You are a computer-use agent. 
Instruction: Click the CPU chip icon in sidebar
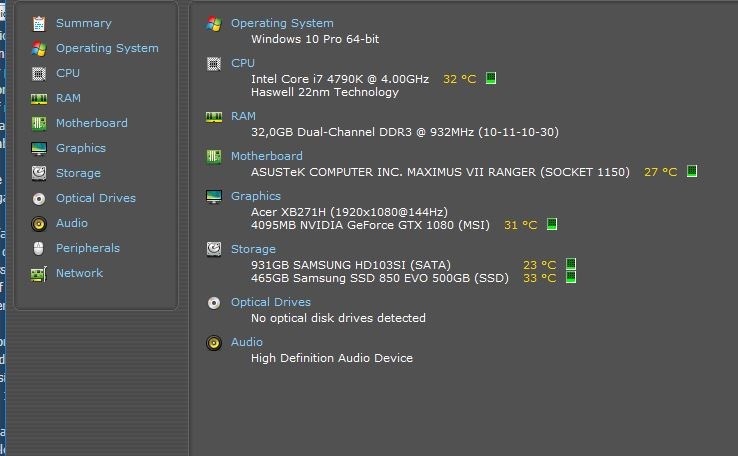(39, 73)
